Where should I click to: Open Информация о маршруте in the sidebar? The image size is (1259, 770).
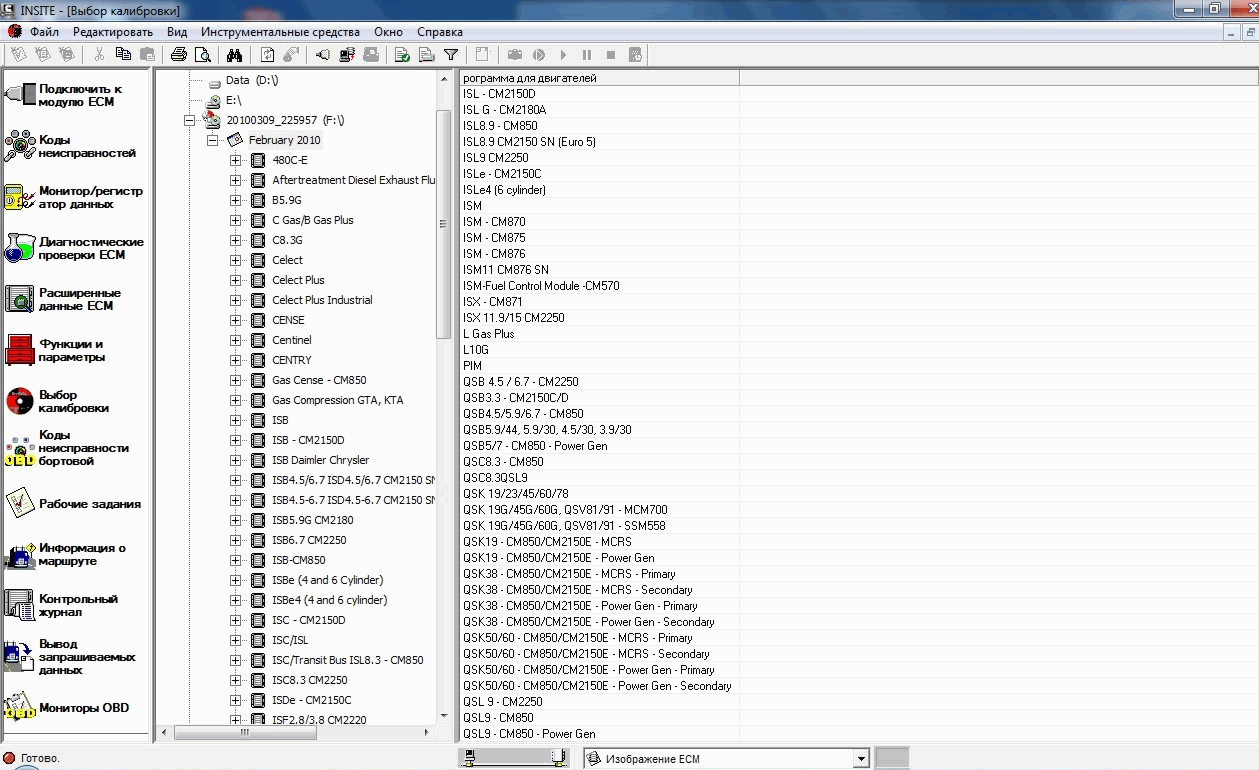coord(77,554)
